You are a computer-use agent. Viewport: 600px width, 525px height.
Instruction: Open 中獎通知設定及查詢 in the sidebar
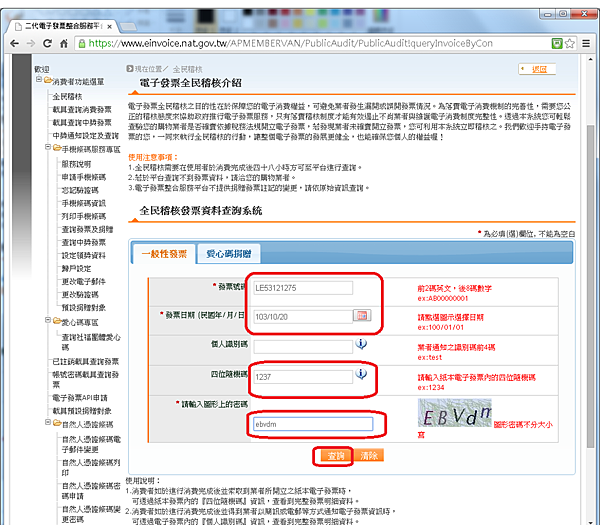pyautogui.click(x=86, y=136)
